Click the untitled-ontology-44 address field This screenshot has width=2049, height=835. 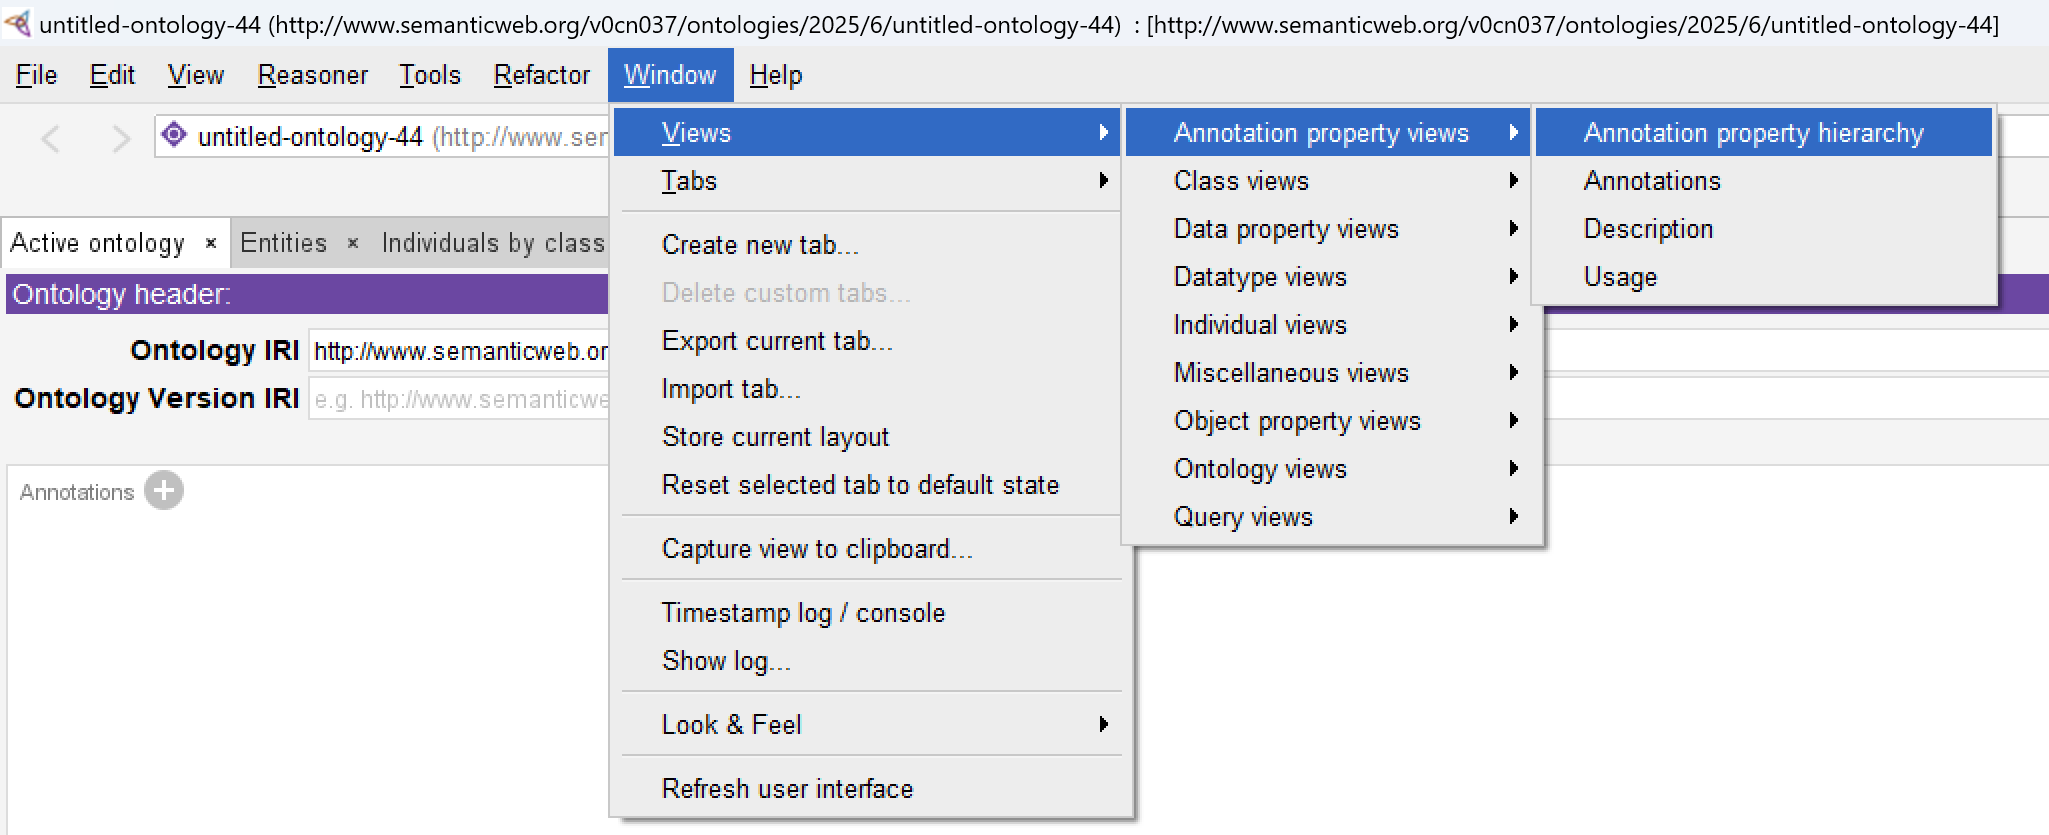coord(382,137)
